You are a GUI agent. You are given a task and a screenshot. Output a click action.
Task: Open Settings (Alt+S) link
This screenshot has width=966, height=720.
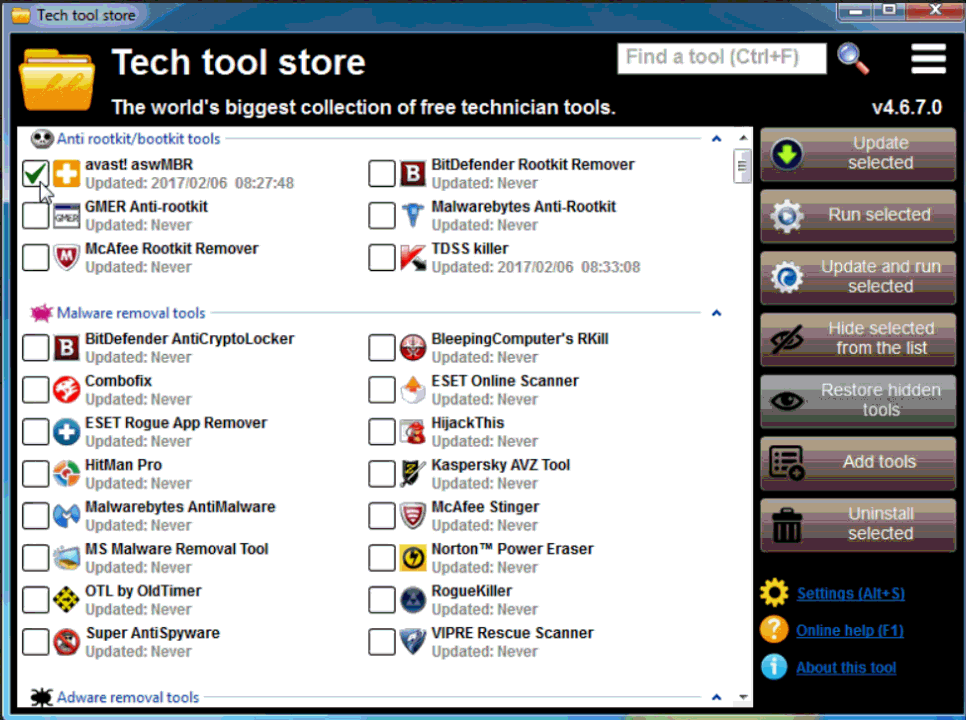(x=850, y=593)
